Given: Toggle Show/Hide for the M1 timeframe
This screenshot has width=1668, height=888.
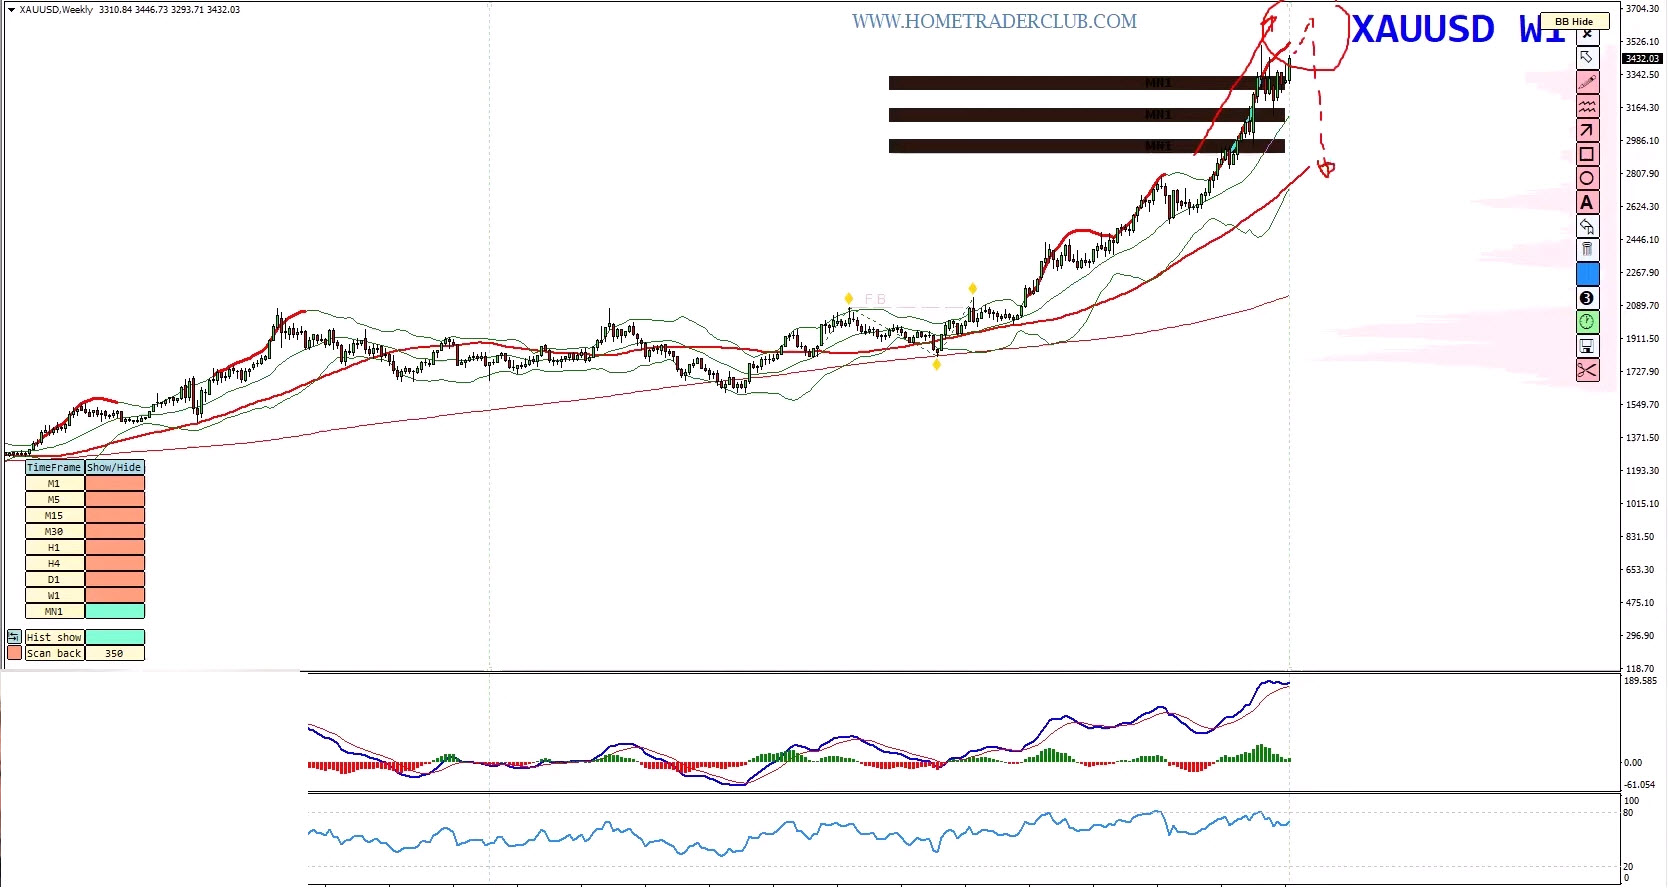Looking at the screenshot, I should 115,484.
